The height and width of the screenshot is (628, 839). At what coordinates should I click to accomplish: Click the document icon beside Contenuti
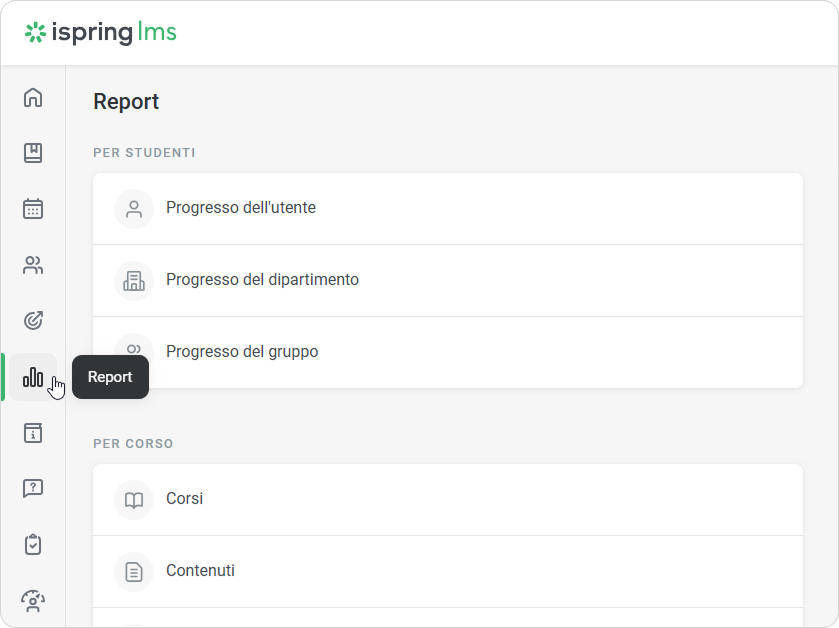point(133,572)
